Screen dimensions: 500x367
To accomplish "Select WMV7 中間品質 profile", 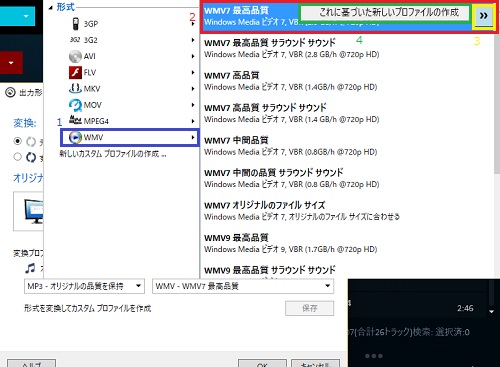I will tap(347, 146).
